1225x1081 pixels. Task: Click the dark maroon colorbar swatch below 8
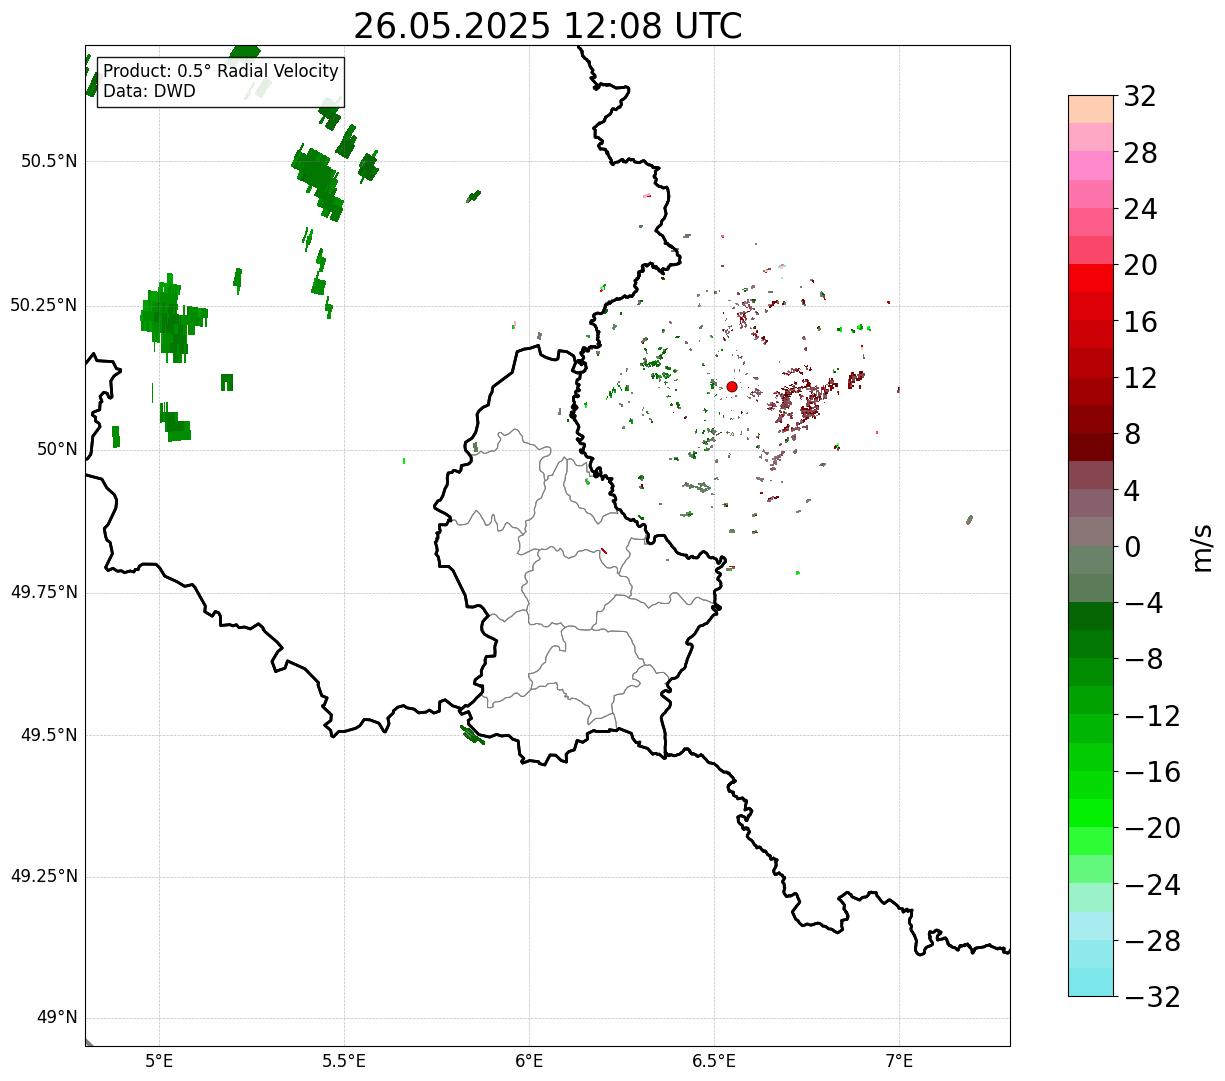(x=1090, y=447)
